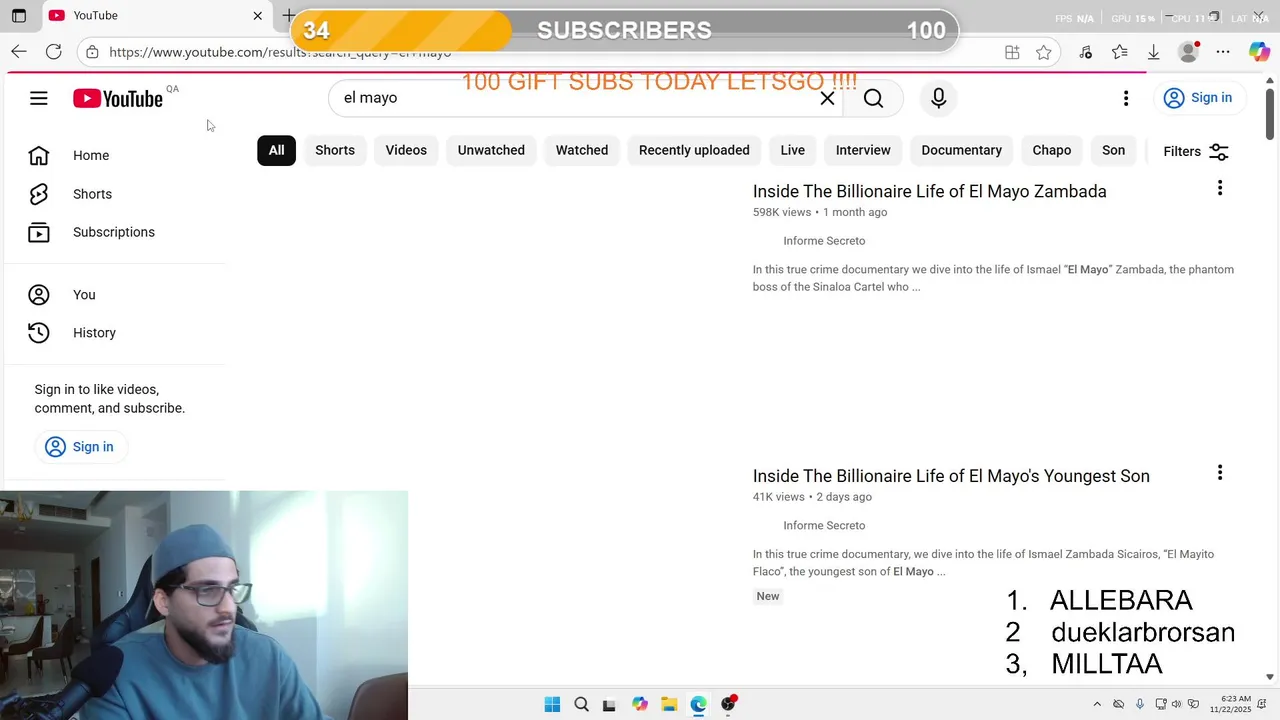Open the media control music icon
The image size is (1280, 720).
(1086, 52)
